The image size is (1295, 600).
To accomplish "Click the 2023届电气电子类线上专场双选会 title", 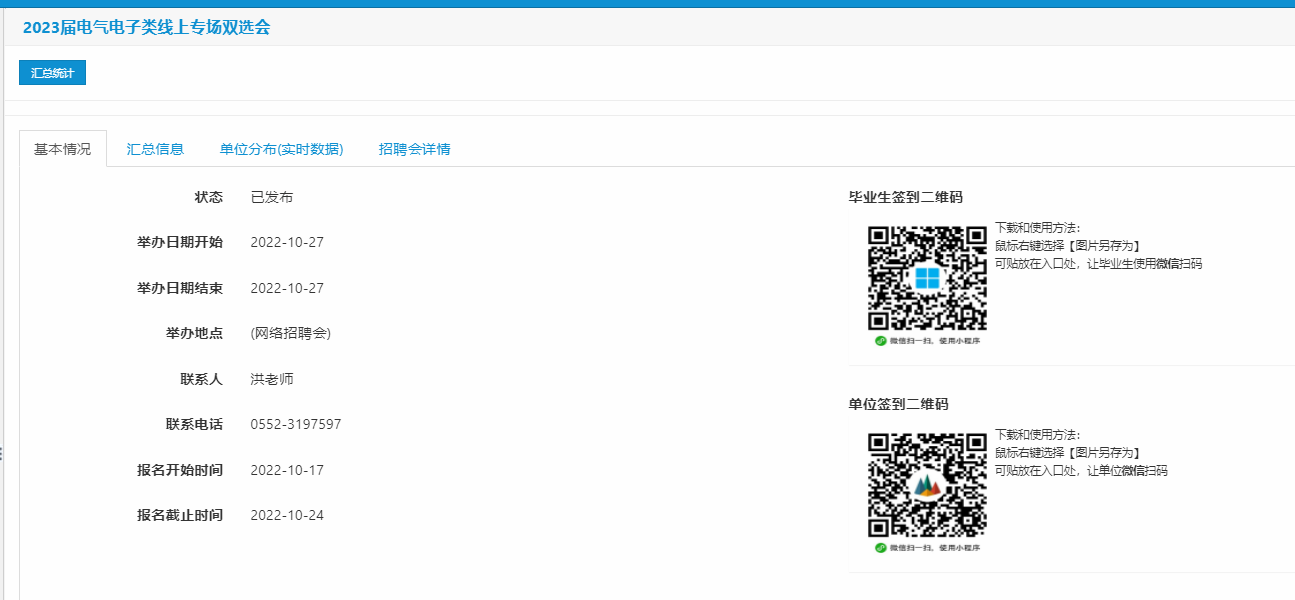I will pyautogui.click(x=146, y=27).
